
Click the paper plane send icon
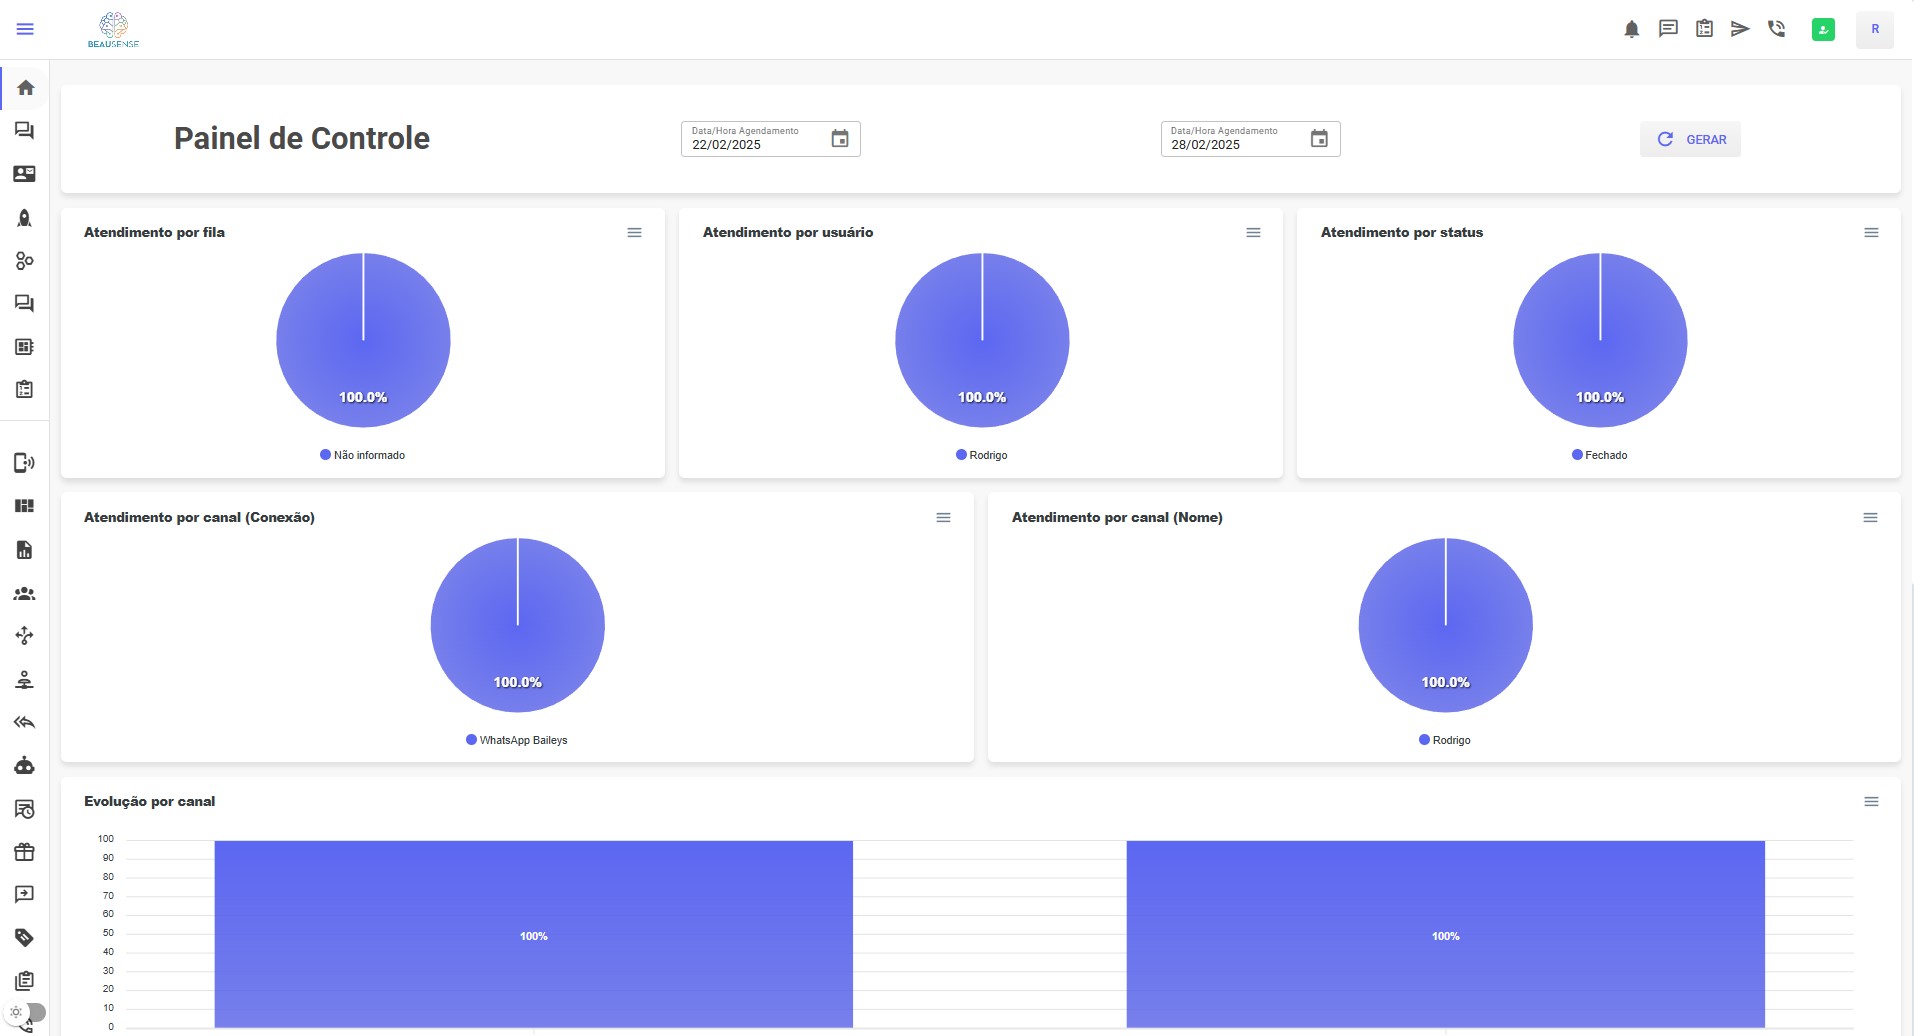pyautogui.click(x=1740, y=29)
